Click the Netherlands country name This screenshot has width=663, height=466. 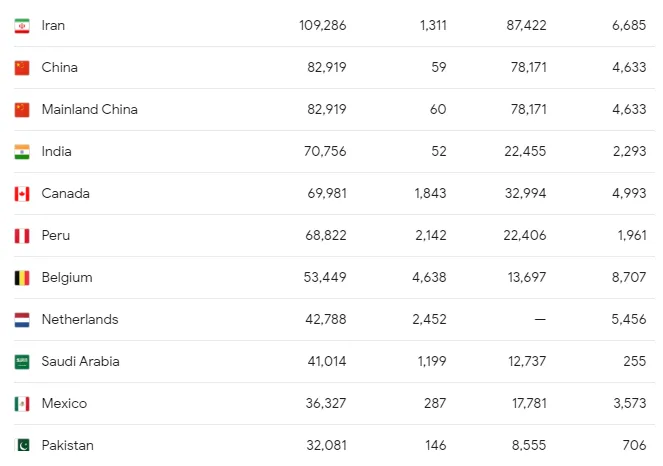[80, 319]
